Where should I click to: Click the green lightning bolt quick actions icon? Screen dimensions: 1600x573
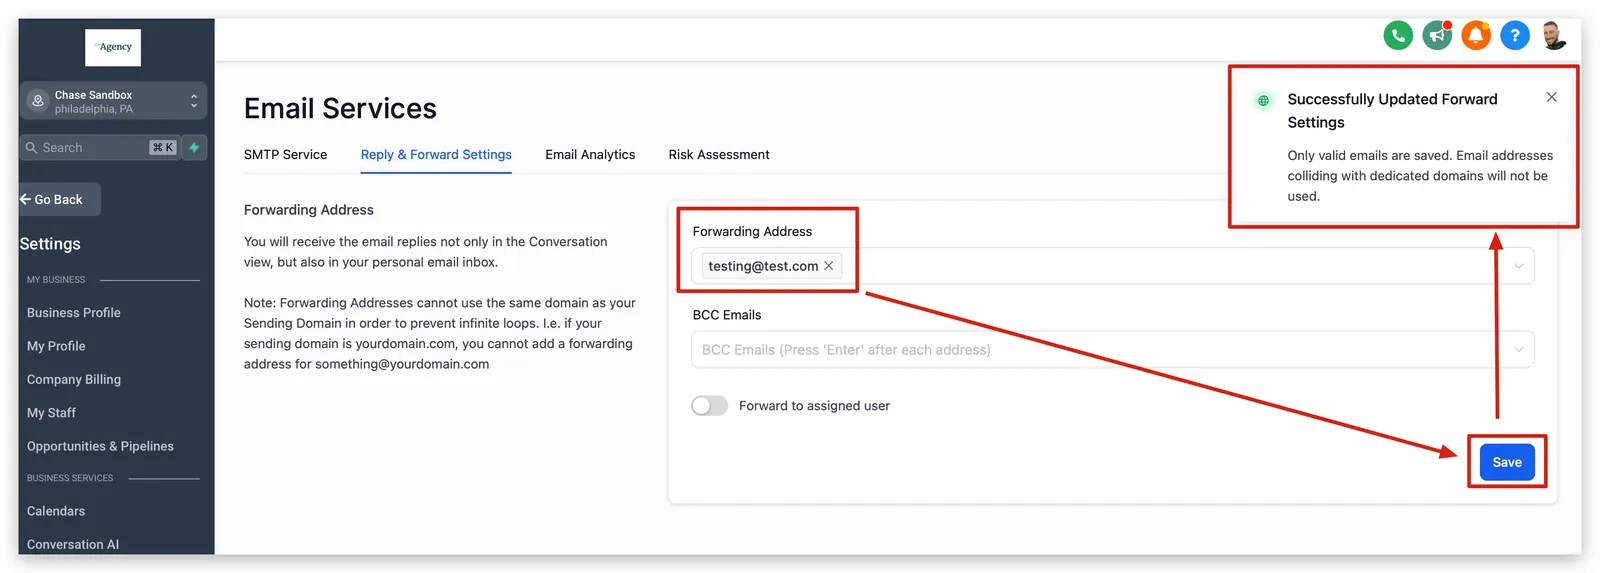click(x=195, y=148)
